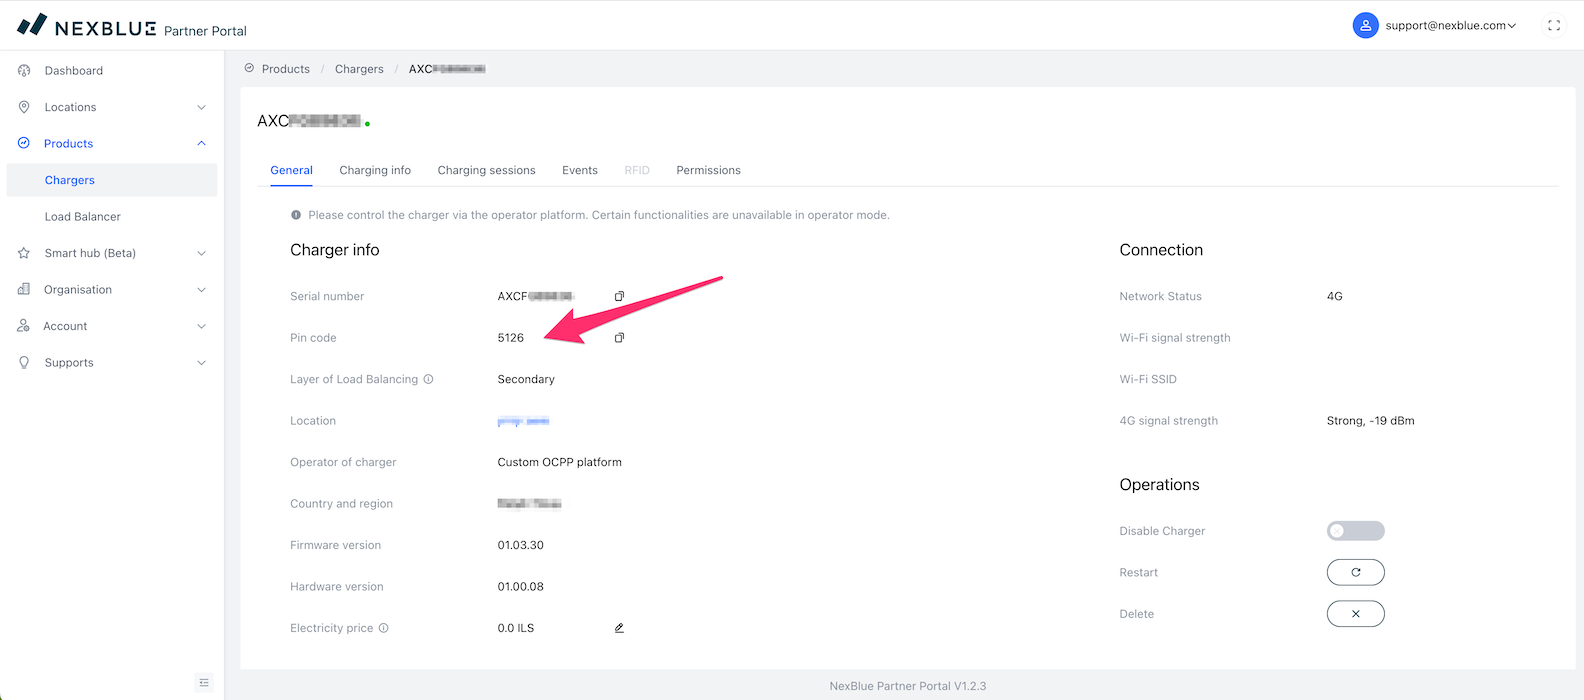The height and width of the screenshot is (700, 1584).
Task: Edit the electricity price
Action: (x=619, y=628)
